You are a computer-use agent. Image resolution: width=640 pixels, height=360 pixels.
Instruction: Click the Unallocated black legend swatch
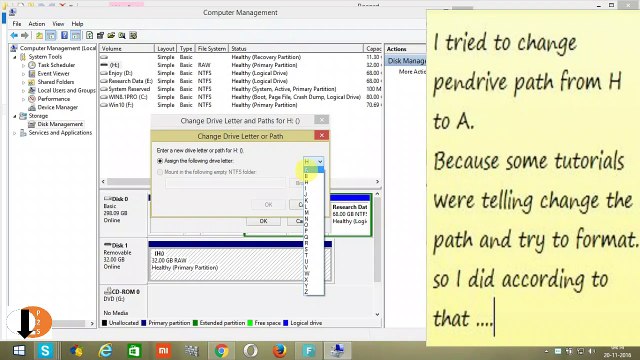(104, 323)
